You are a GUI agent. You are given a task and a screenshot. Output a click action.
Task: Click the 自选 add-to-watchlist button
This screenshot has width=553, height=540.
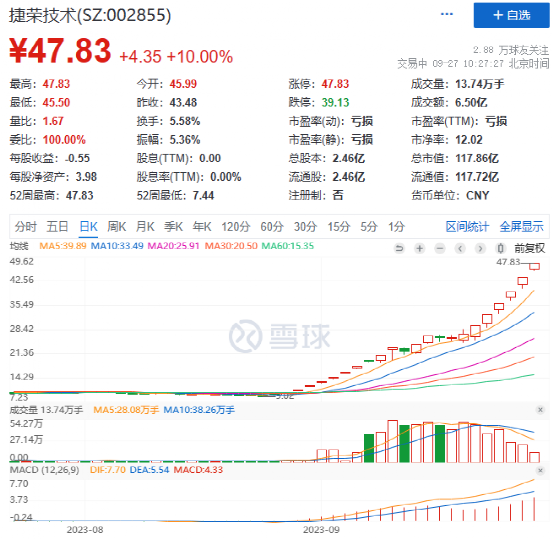coord(511,15)
